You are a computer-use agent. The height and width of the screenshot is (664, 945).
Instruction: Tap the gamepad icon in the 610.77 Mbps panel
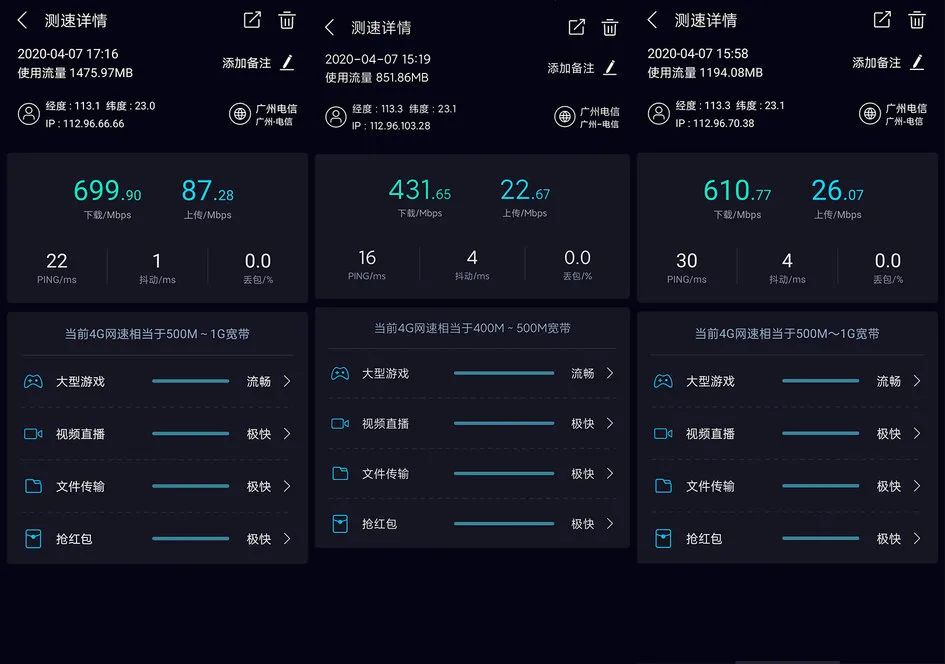click(x=663, y=381)
